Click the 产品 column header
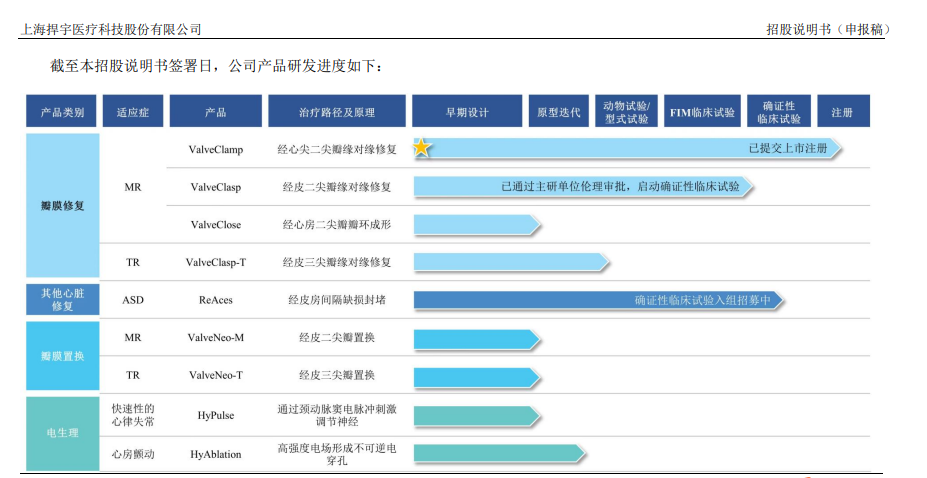This screenshot has height=478, width=927. [215, 111]
